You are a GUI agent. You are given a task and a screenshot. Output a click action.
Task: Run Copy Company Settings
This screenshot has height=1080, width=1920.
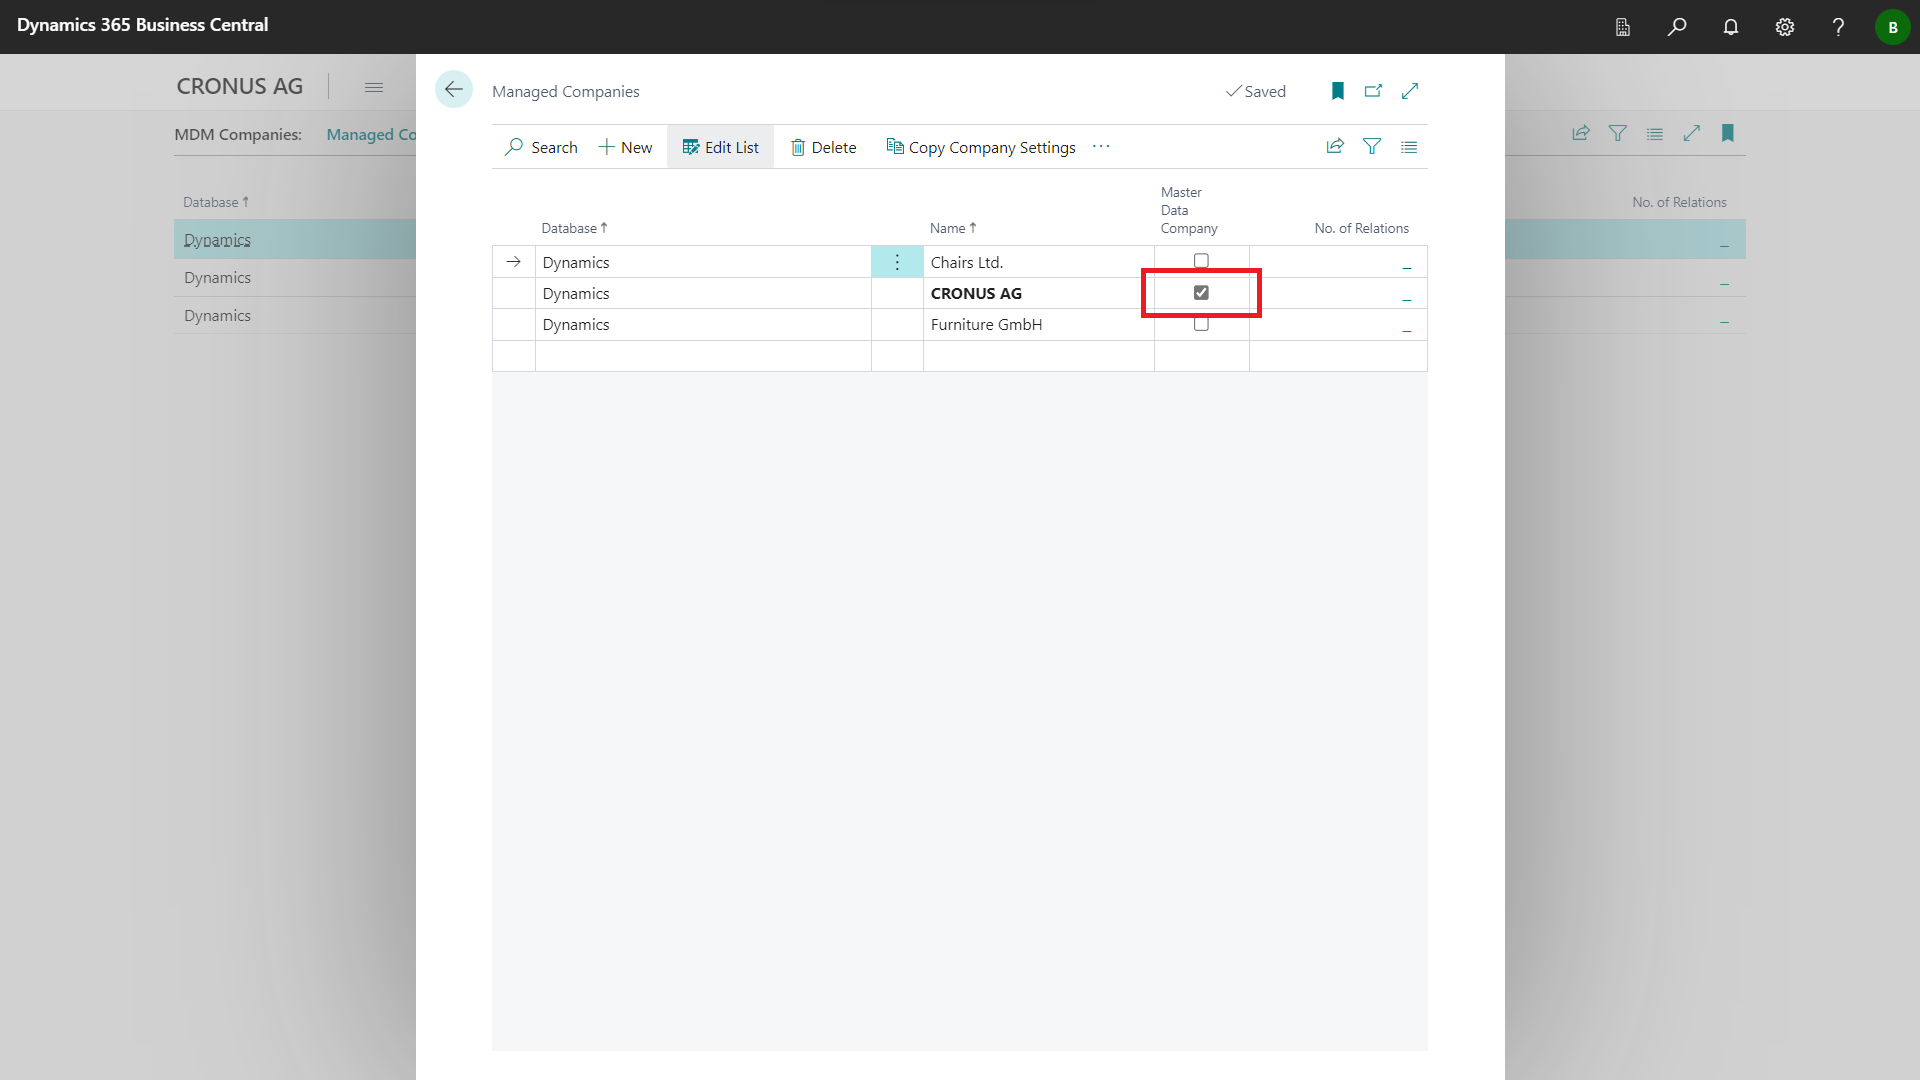981,147
